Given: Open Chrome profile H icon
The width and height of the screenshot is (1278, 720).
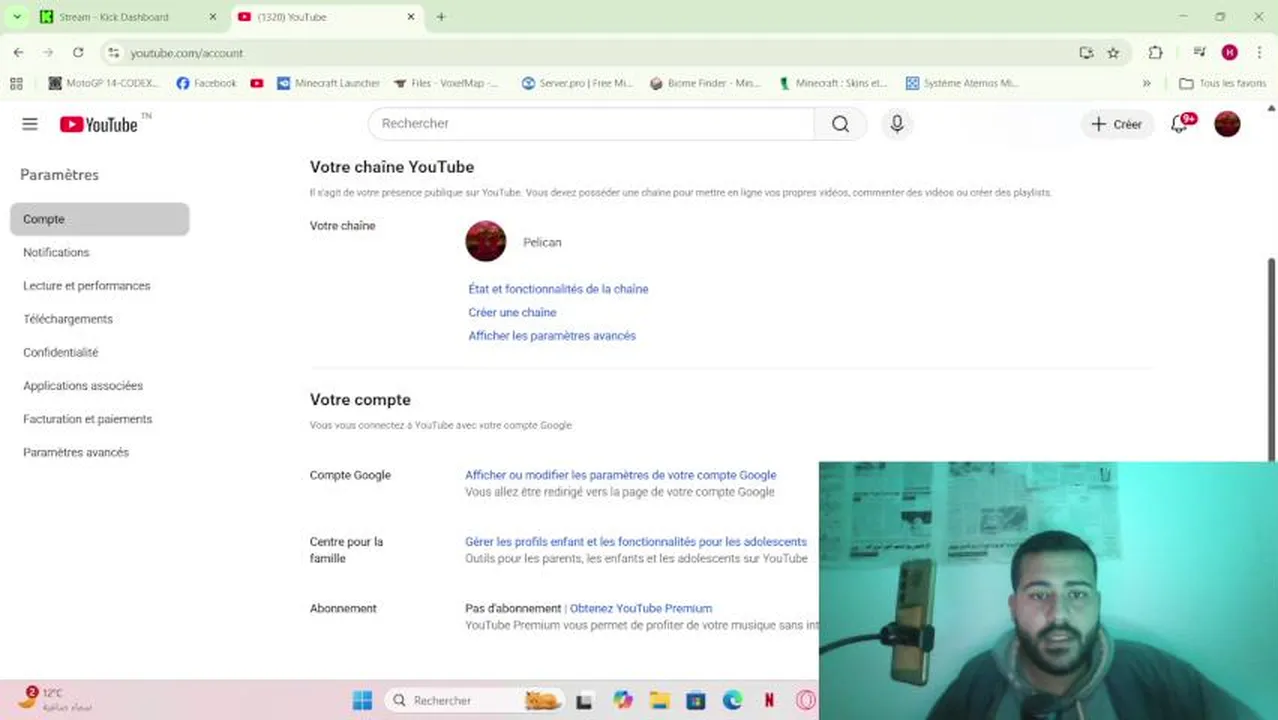Looking at the screenshot, I should click(x=1230, y=53).
